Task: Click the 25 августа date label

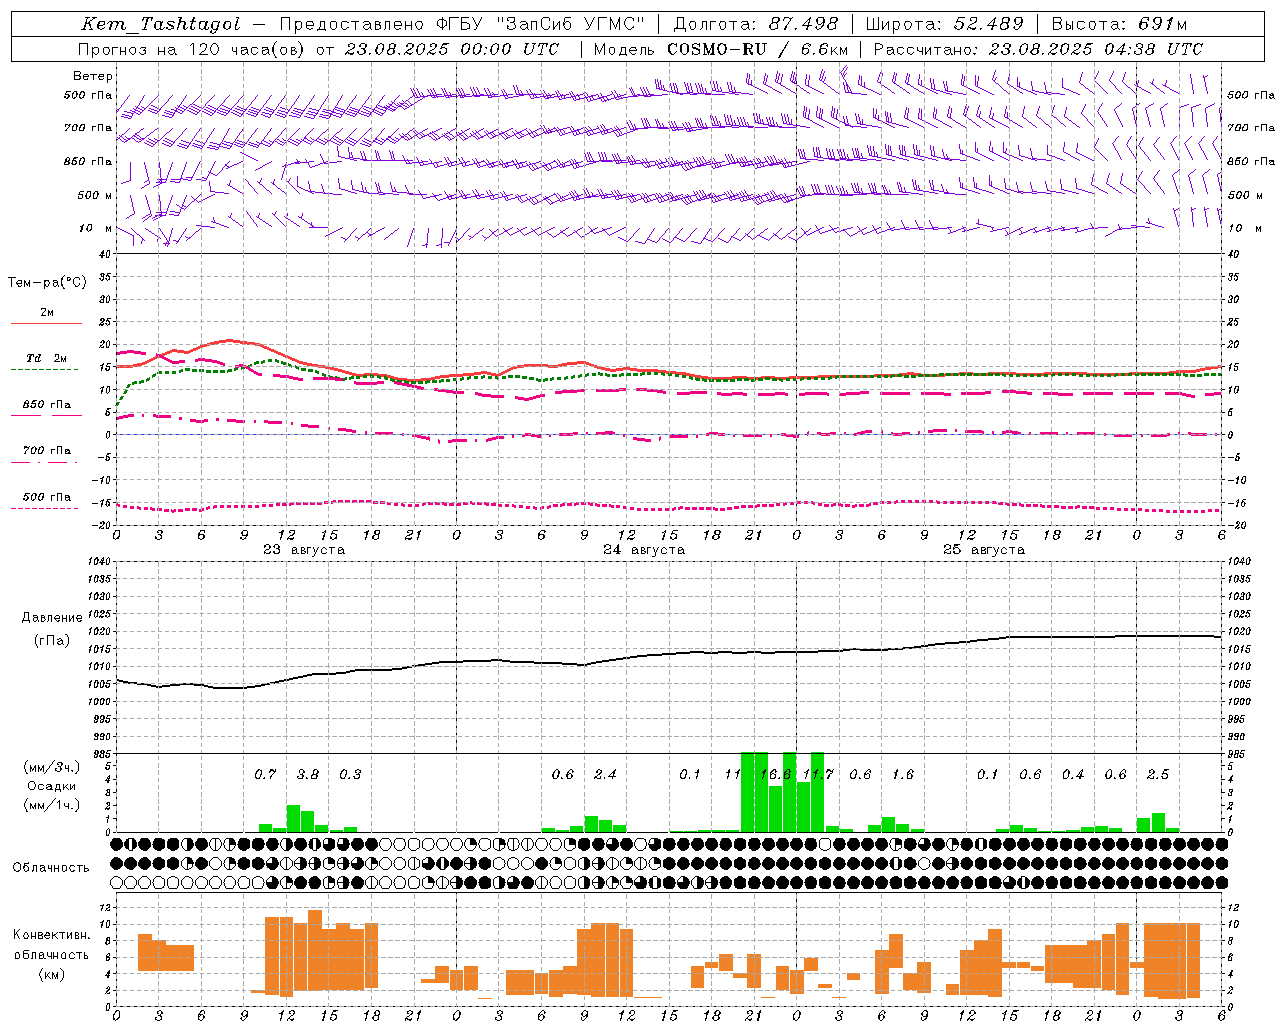Action: tap(984, 550)
